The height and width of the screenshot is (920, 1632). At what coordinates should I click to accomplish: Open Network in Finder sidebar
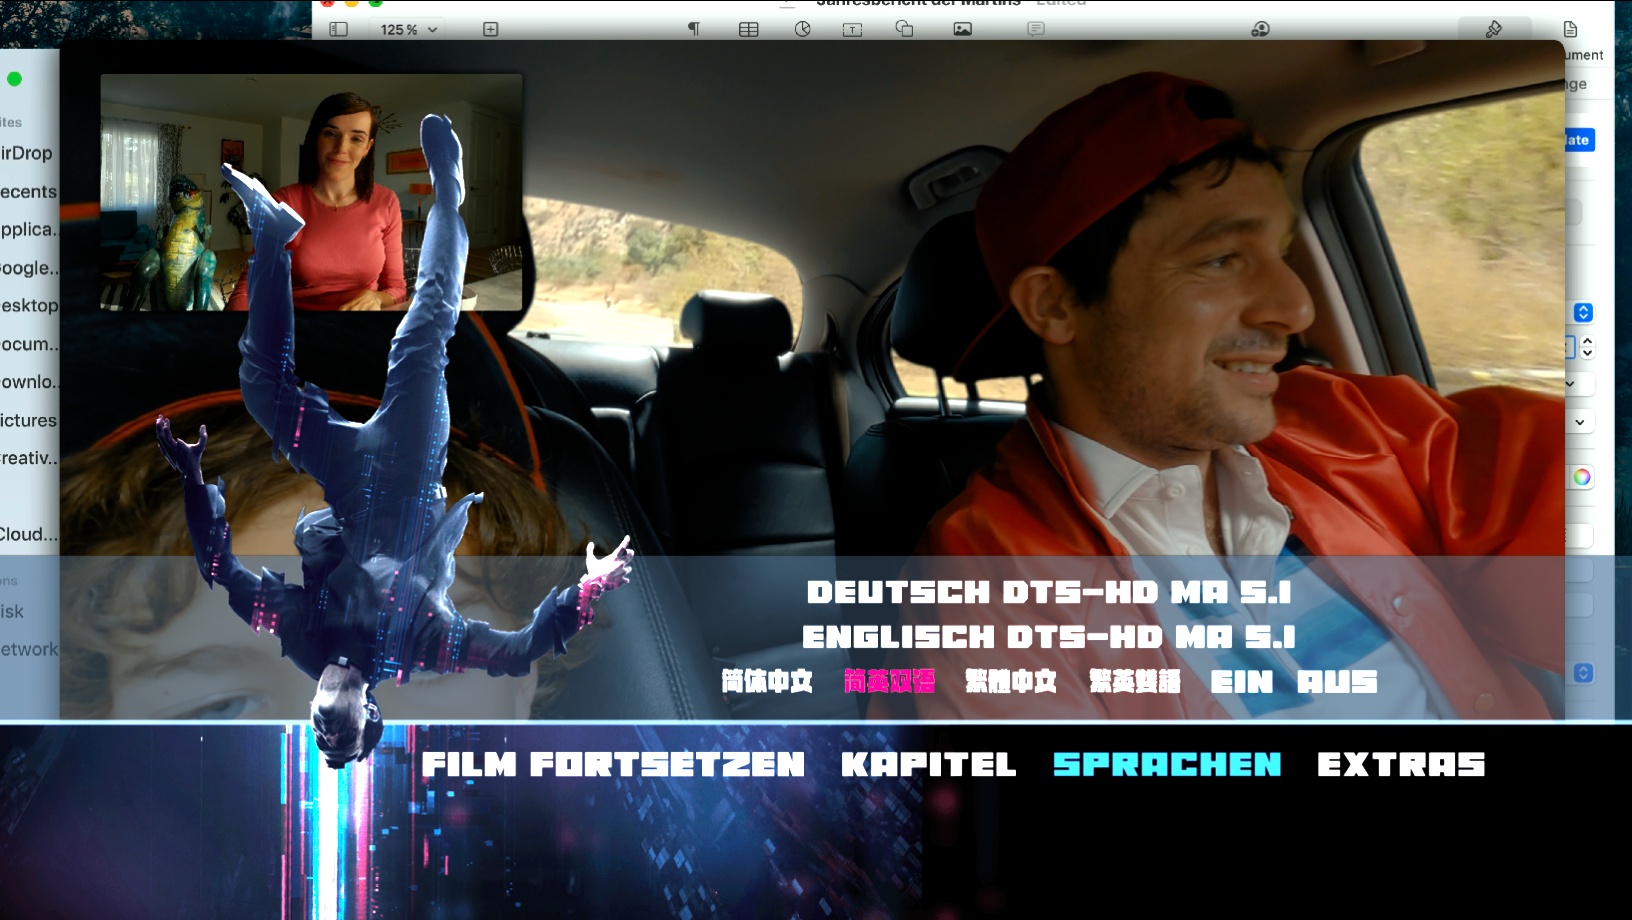[x=29, y=649]
